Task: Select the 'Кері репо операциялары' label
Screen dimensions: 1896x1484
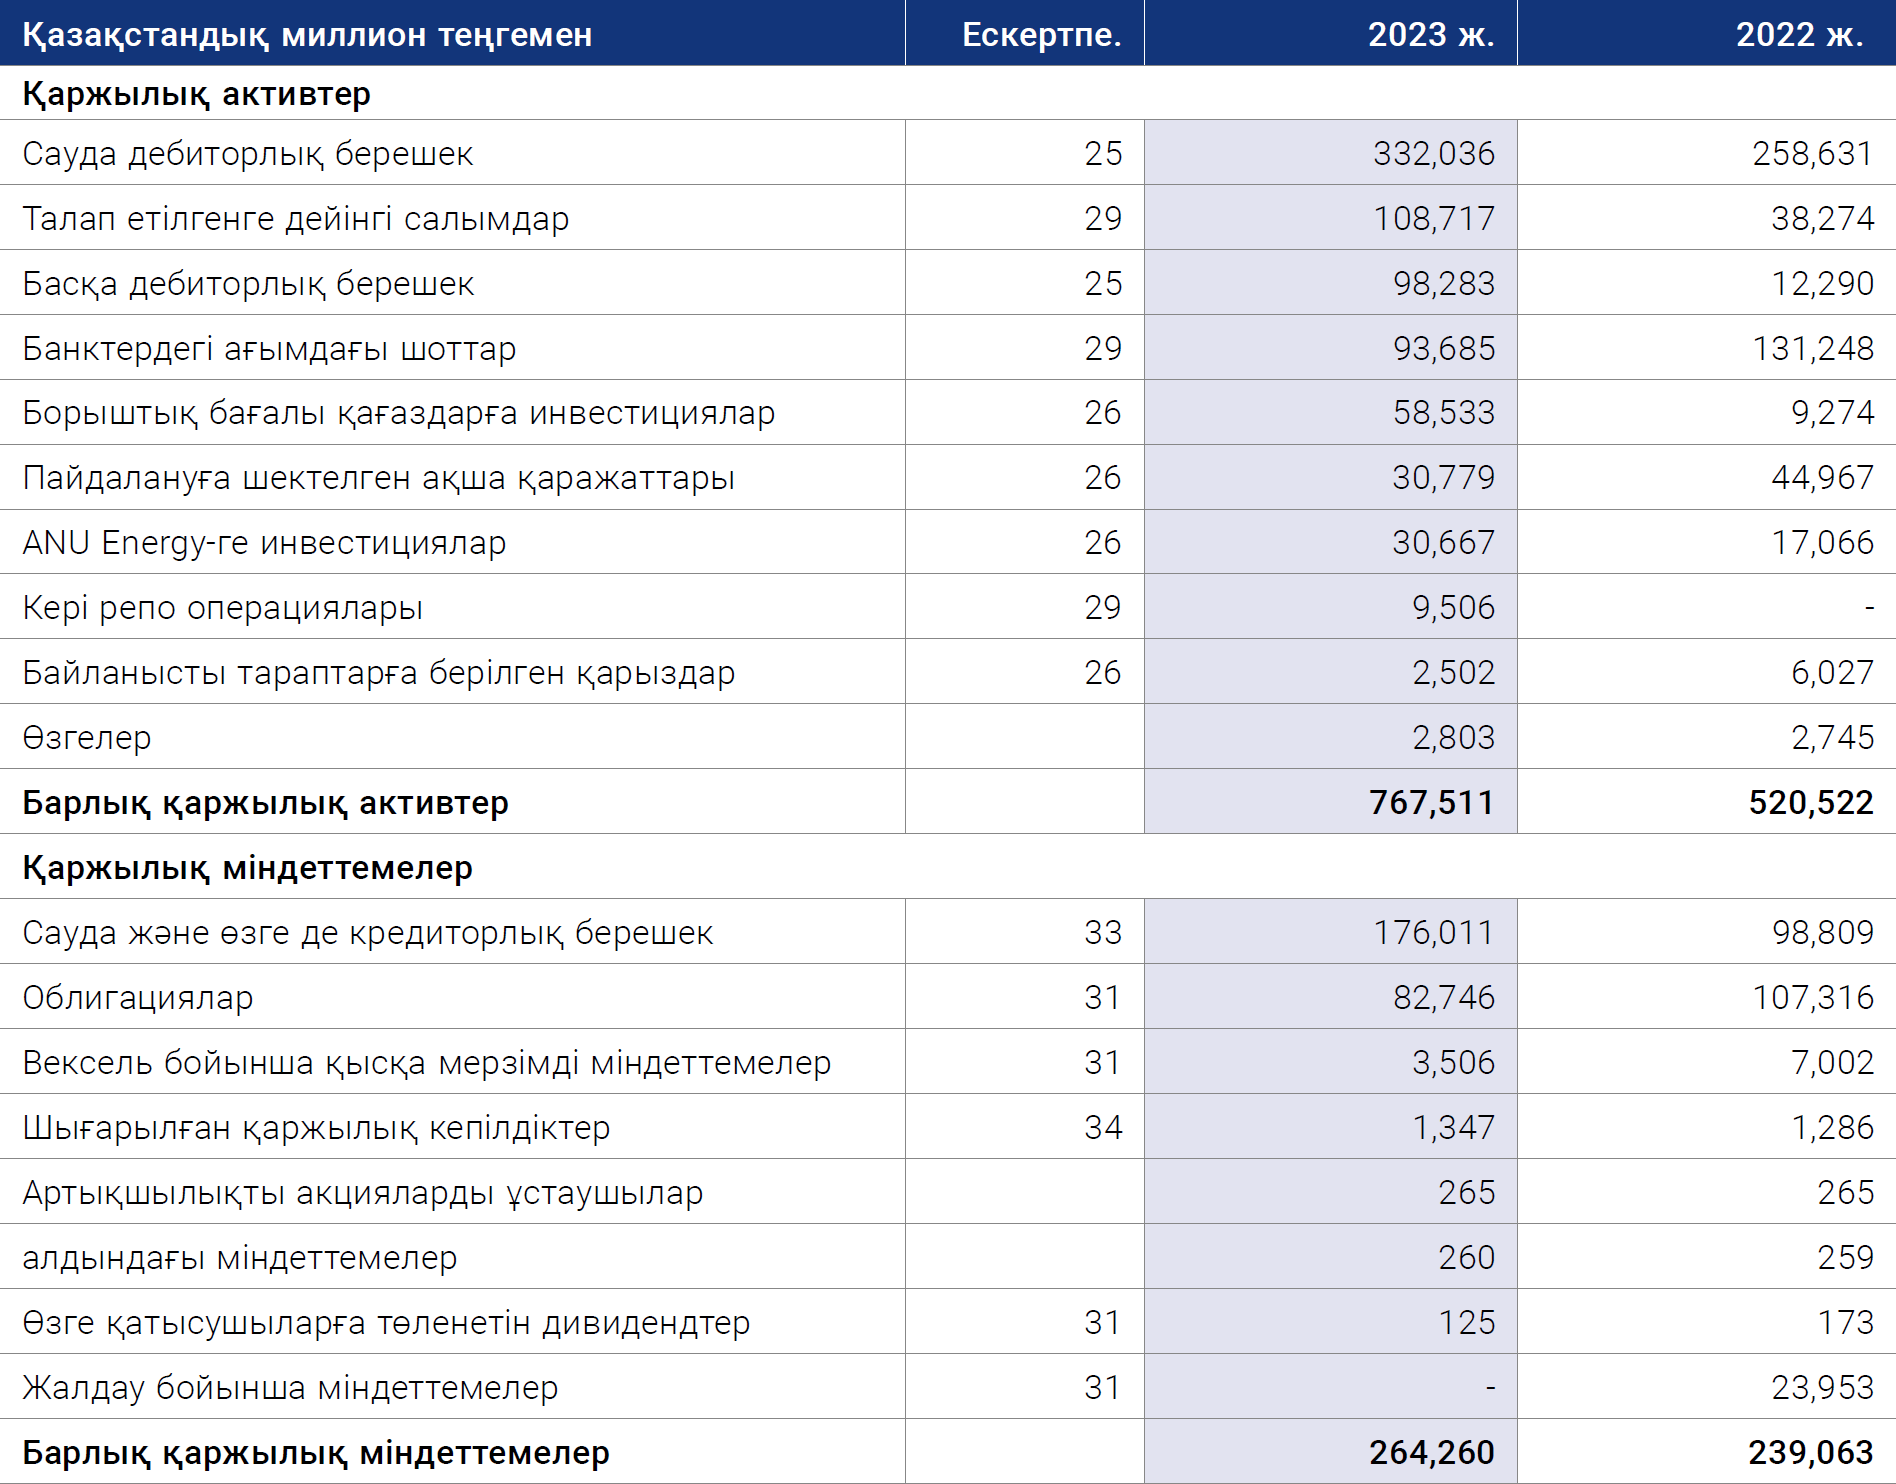Action: (222, 608)
